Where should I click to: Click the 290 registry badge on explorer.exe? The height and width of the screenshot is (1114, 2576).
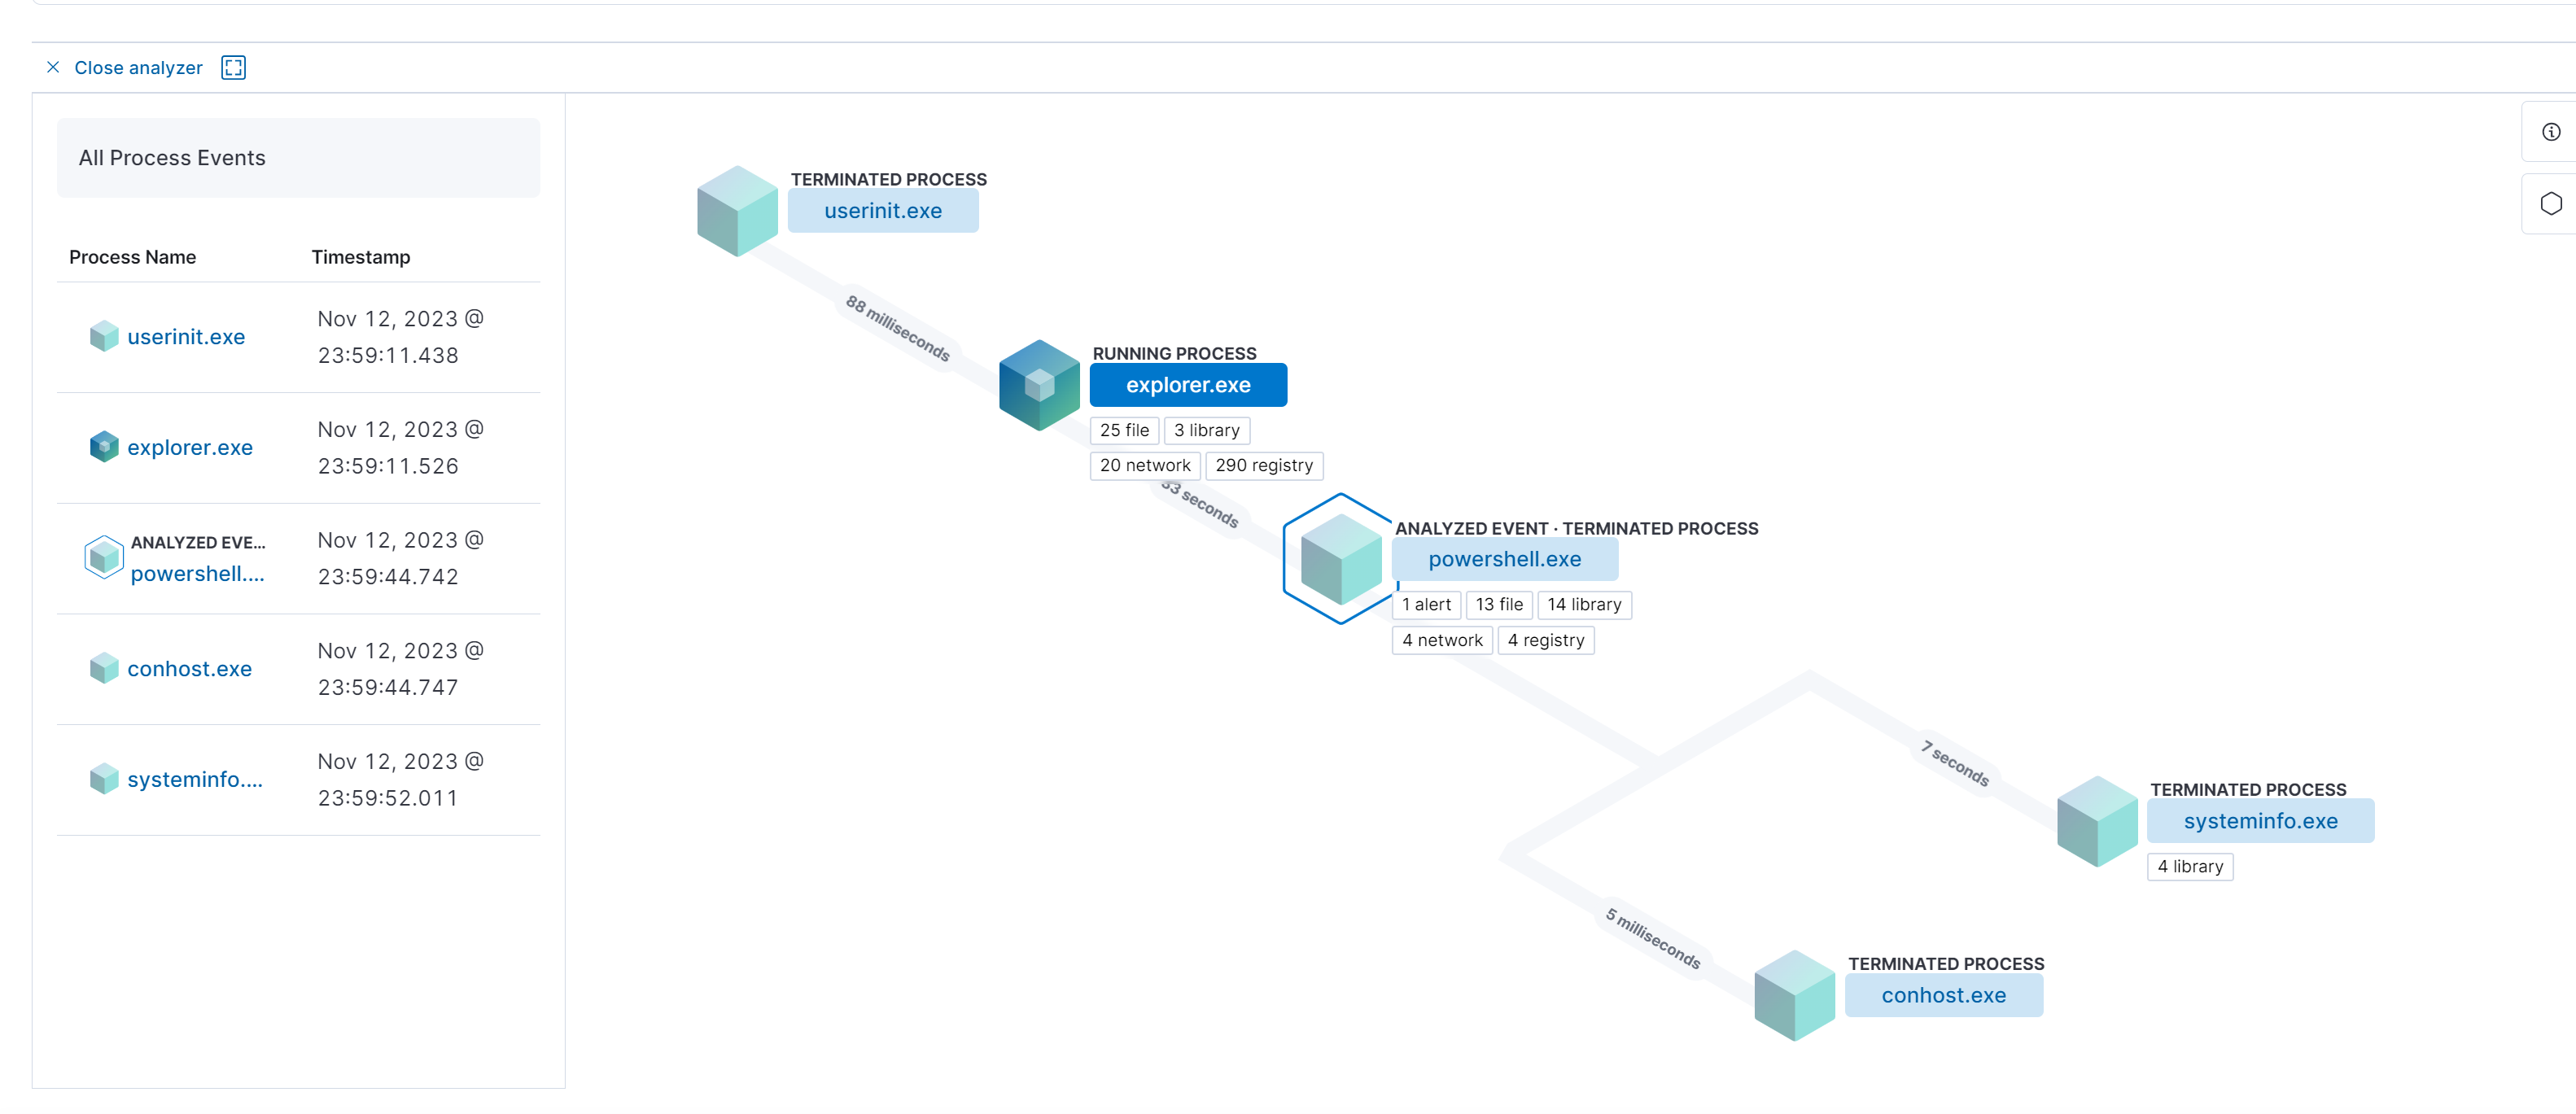click(1262, 465)
